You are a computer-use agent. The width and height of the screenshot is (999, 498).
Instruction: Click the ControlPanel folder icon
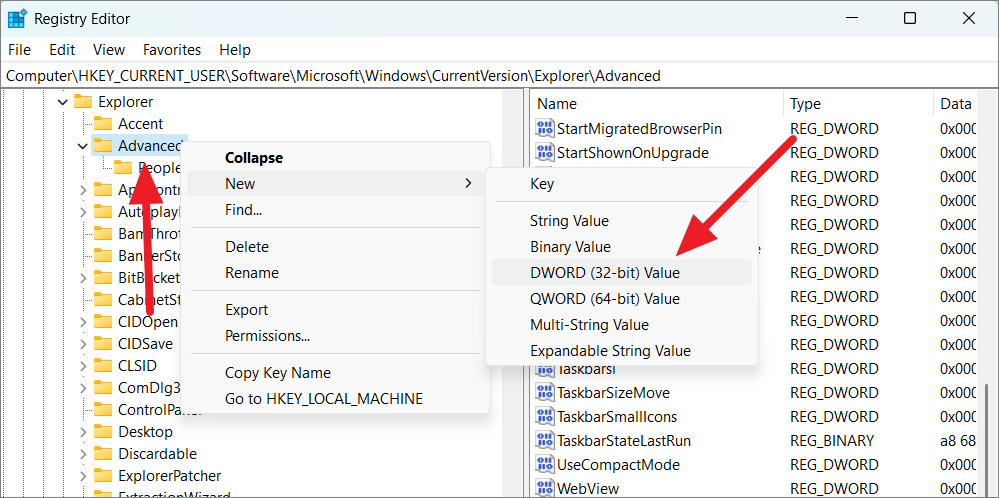point(103,410)
